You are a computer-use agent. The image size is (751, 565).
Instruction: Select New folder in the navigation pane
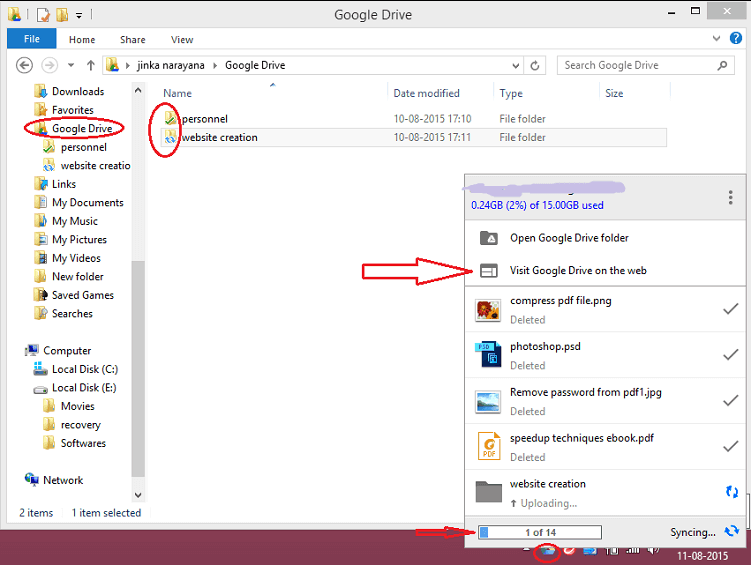click(78, 276)
